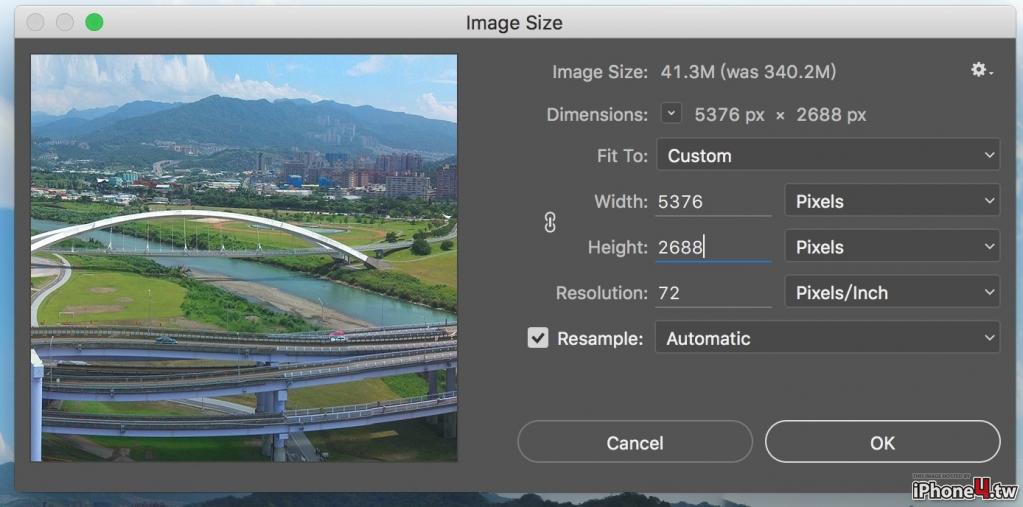Click the Width field showing 5376
The image size is (1023, 507).
[x=713, y=202]
